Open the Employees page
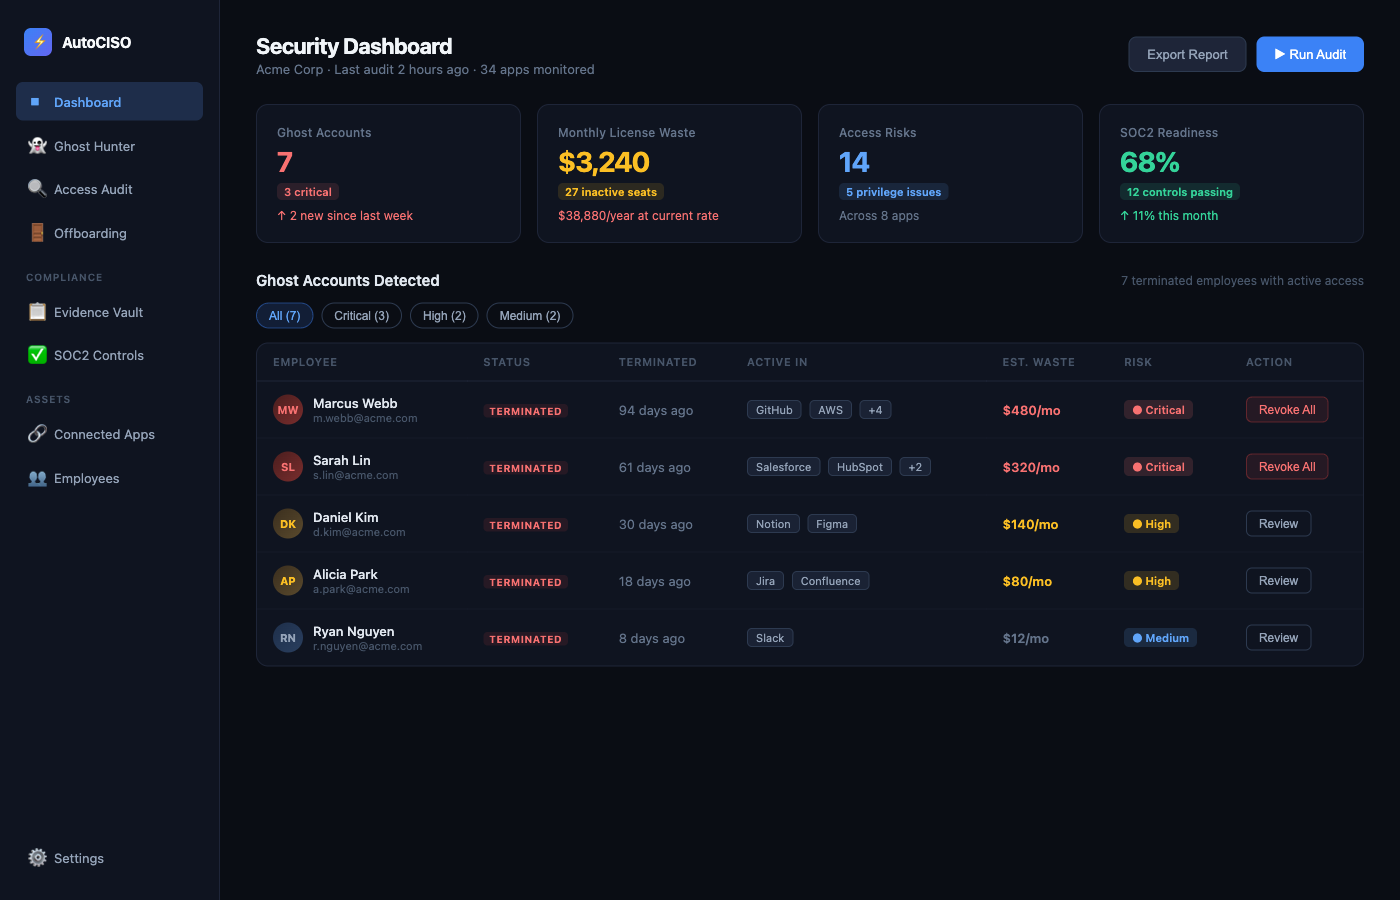Screen dimensions: 1400x900 pyautogui.click(x=109, y=478)
